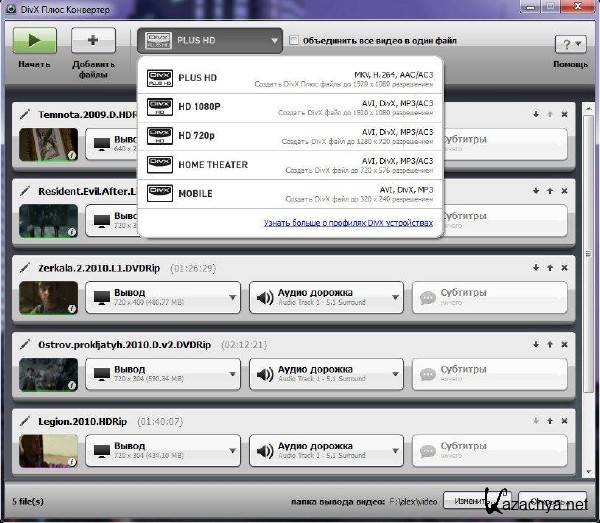
Task: Click the Resident.Evil video thumbnail
Action: pyautogui.click(x=48, y=221)
